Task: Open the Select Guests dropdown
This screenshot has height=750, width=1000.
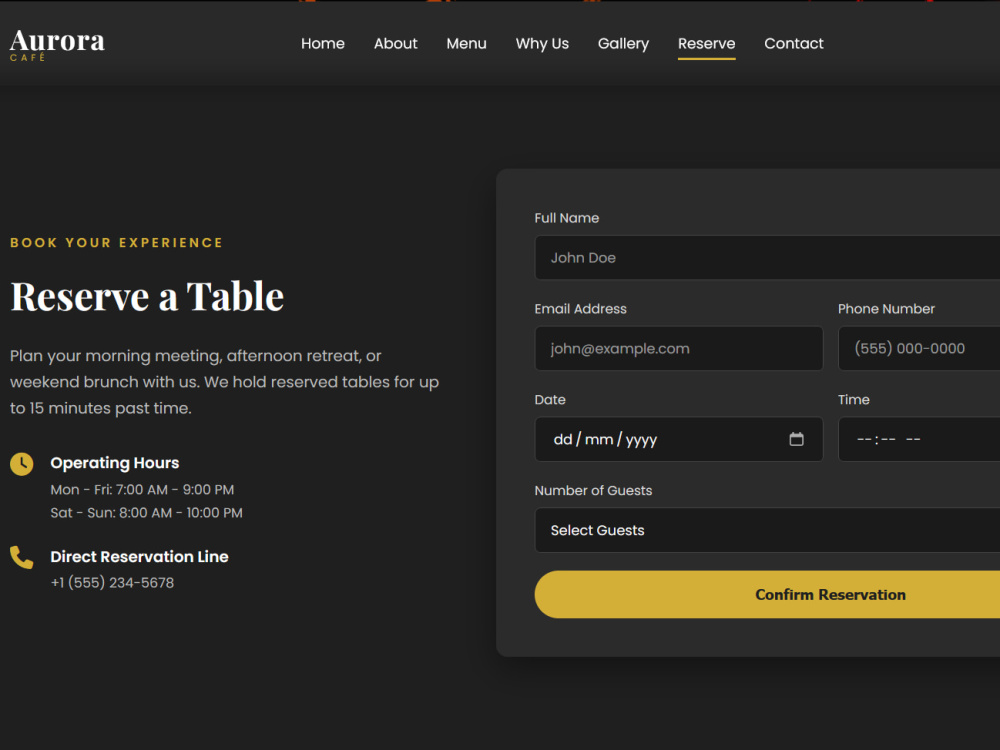Action: 767,530
